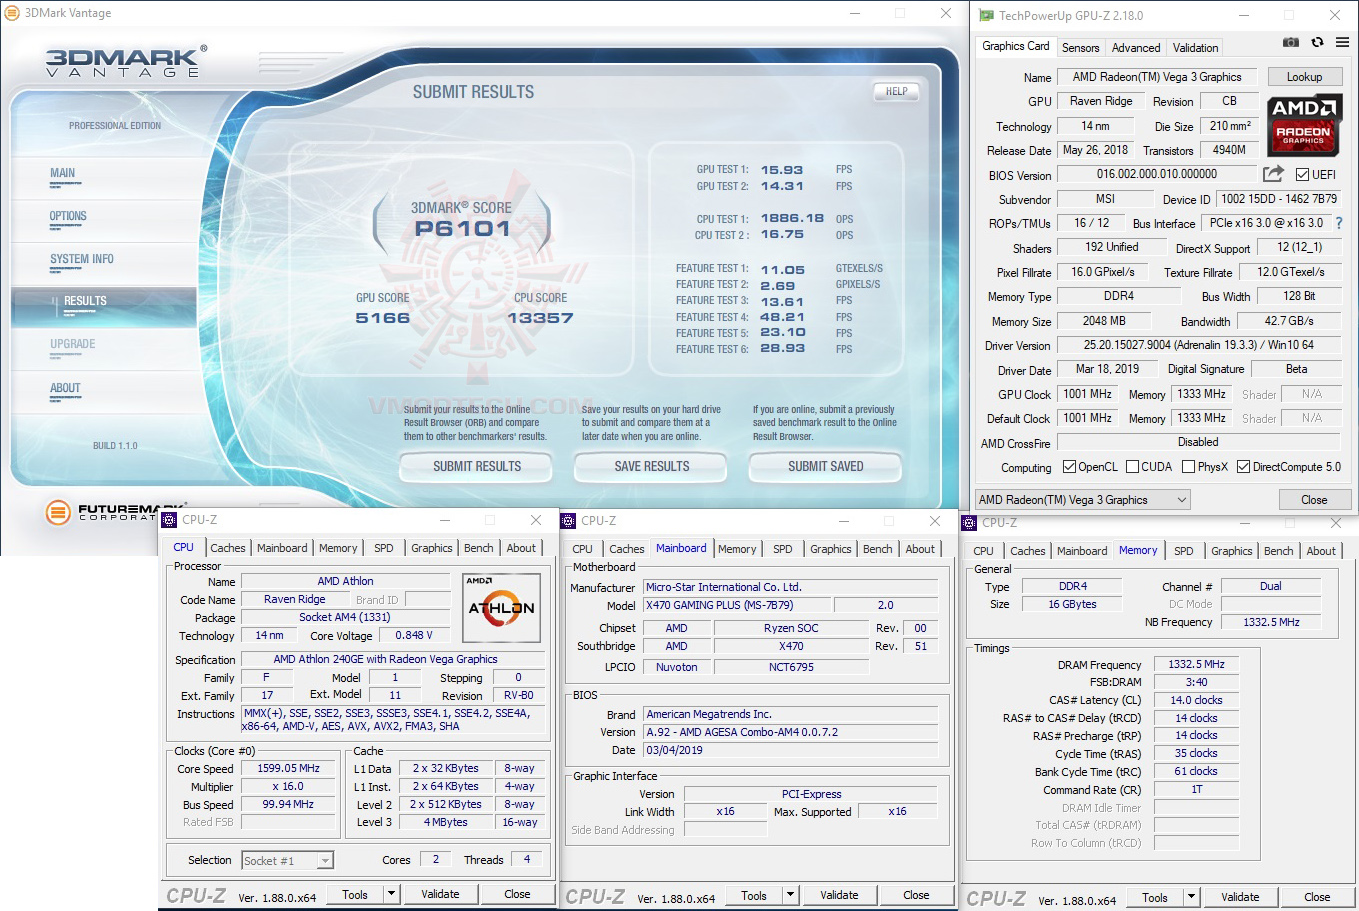Open the GPU-Z hamburger menu
The height and width of the screenshot is (911, 1359).
(x=1342, y=42)
